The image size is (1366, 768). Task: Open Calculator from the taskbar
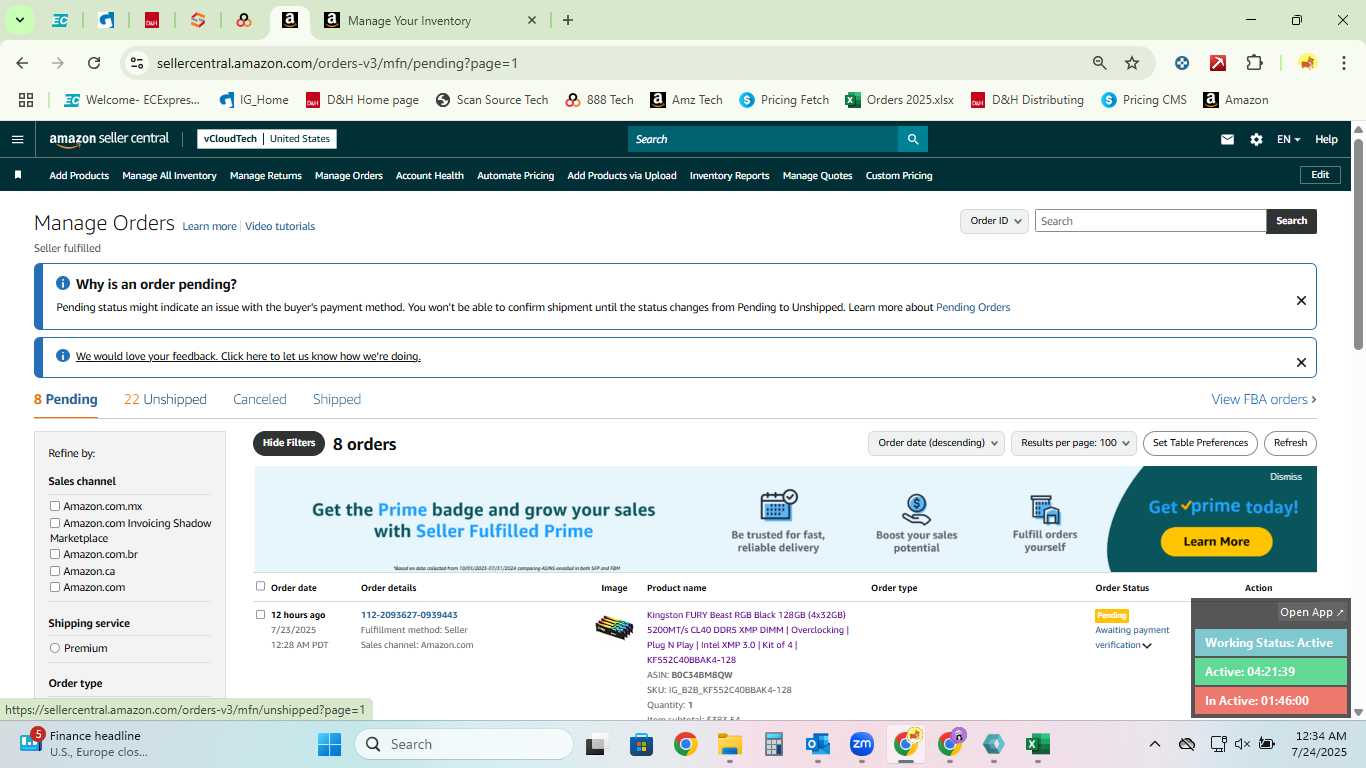(773, 744)
